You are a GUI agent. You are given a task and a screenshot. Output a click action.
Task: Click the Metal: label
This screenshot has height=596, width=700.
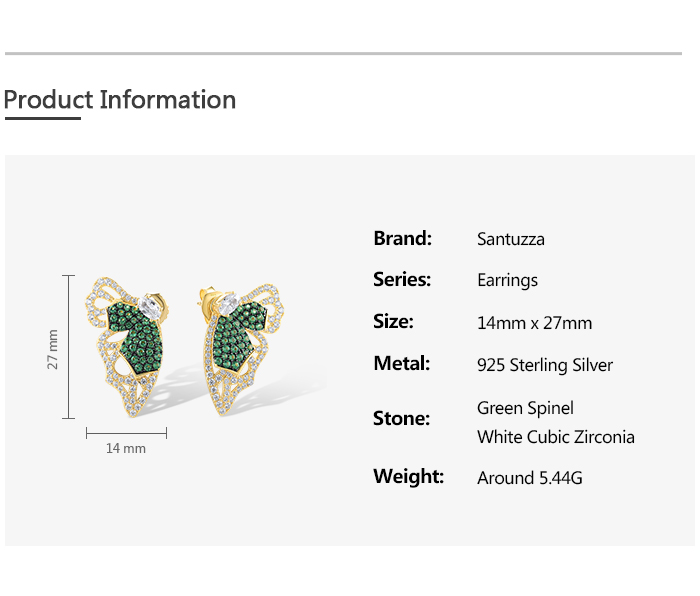point(401,364)
